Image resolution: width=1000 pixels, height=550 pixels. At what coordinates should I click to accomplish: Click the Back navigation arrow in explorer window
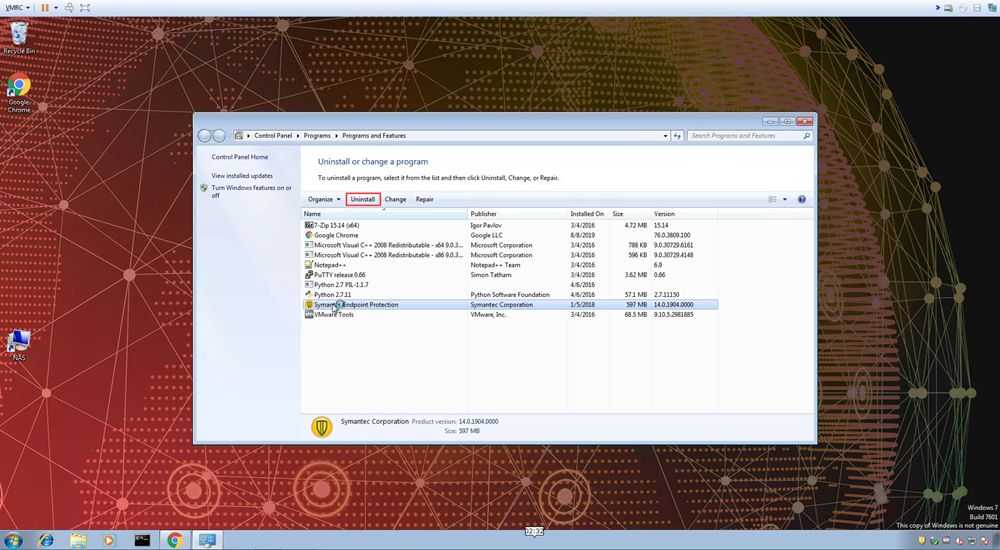[x=205, y=135]
